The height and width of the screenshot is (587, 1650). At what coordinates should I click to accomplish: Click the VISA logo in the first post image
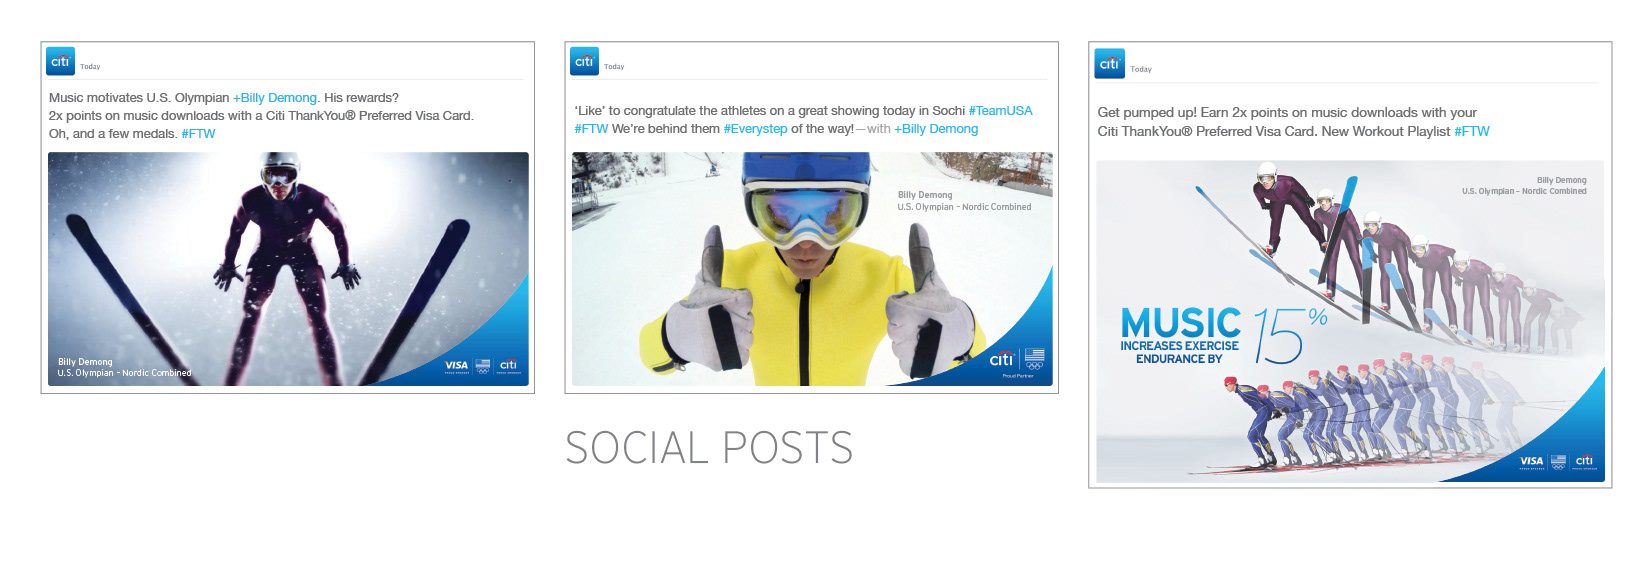pos(456,366)
